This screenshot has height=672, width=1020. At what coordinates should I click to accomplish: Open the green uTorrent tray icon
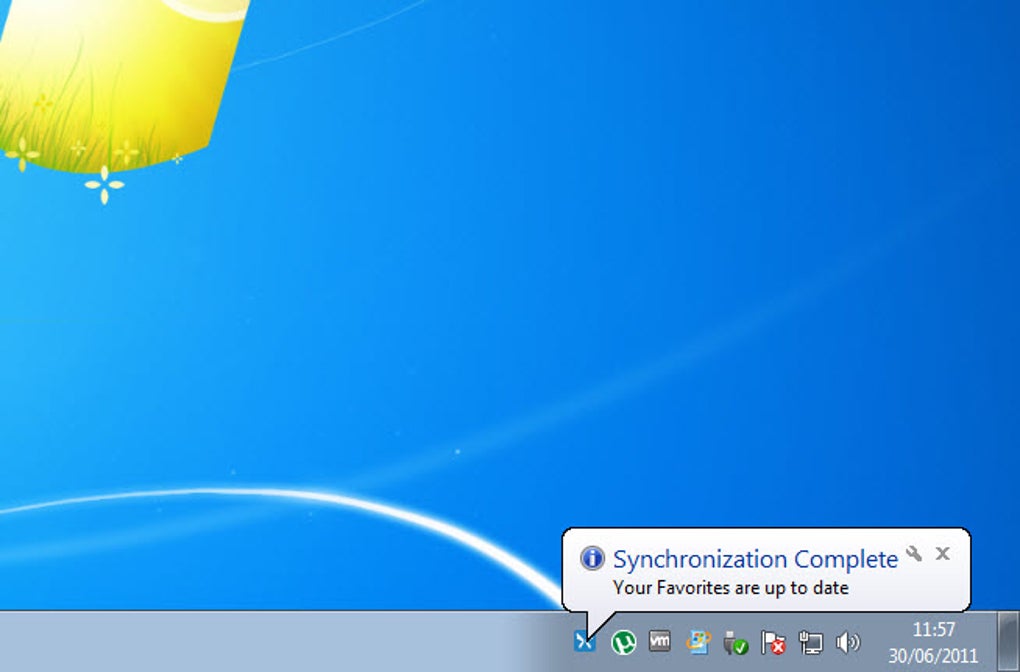click(623, 643)
